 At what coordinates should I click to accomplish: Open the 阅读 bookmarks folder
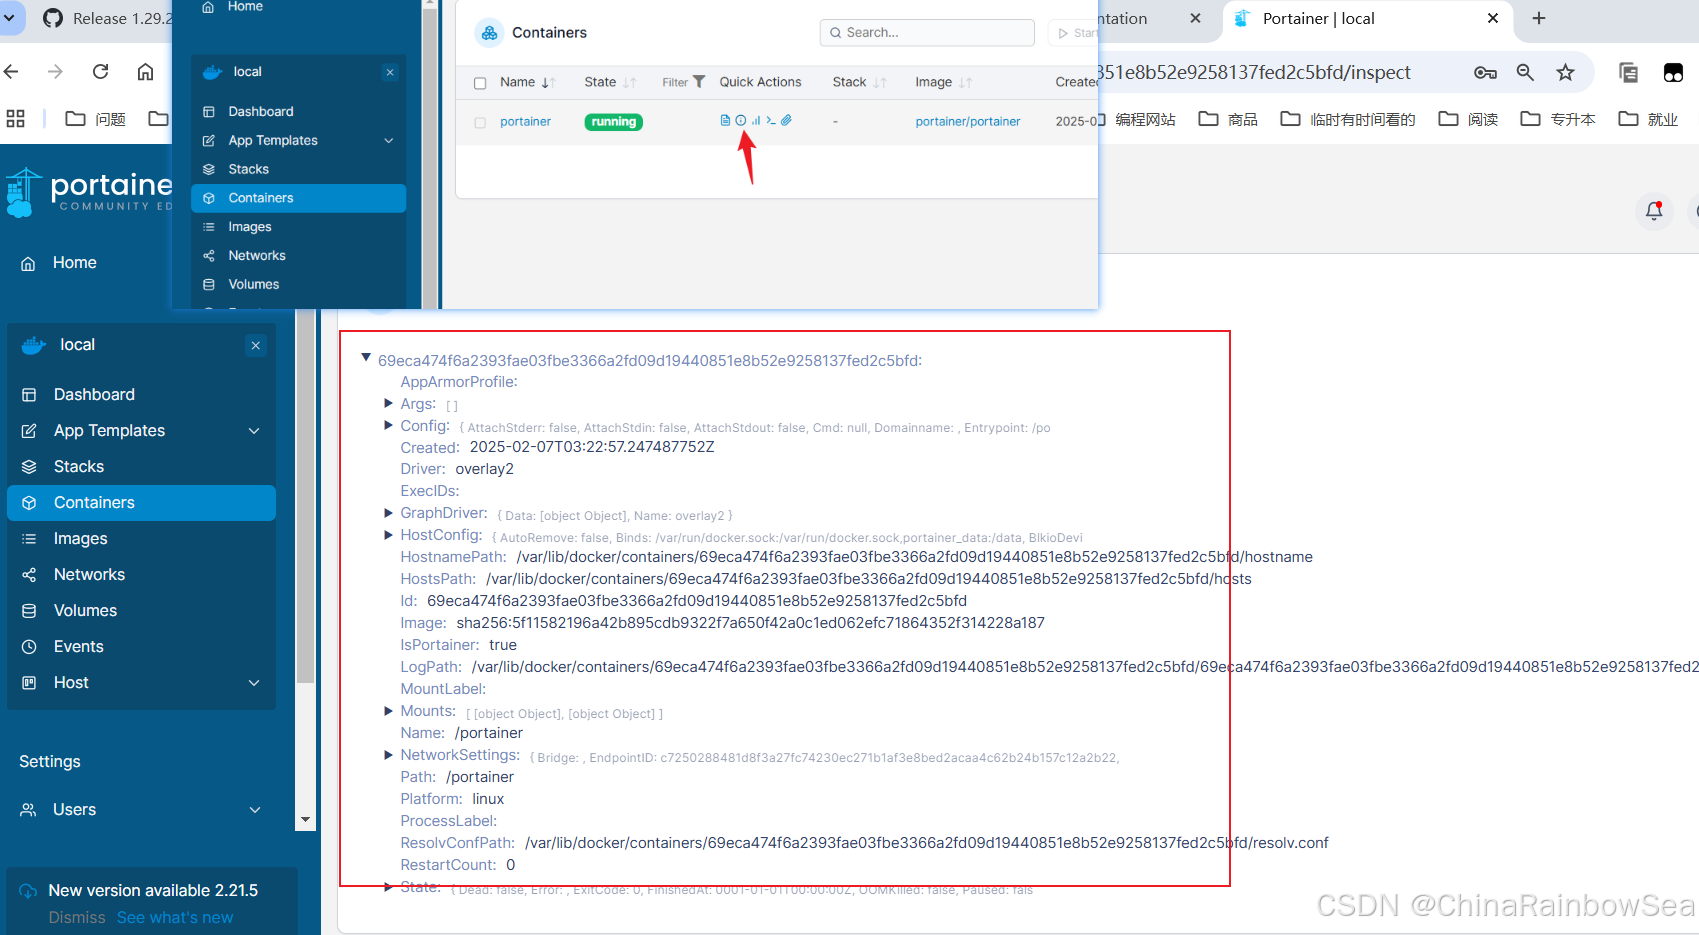click(1469, 119)
